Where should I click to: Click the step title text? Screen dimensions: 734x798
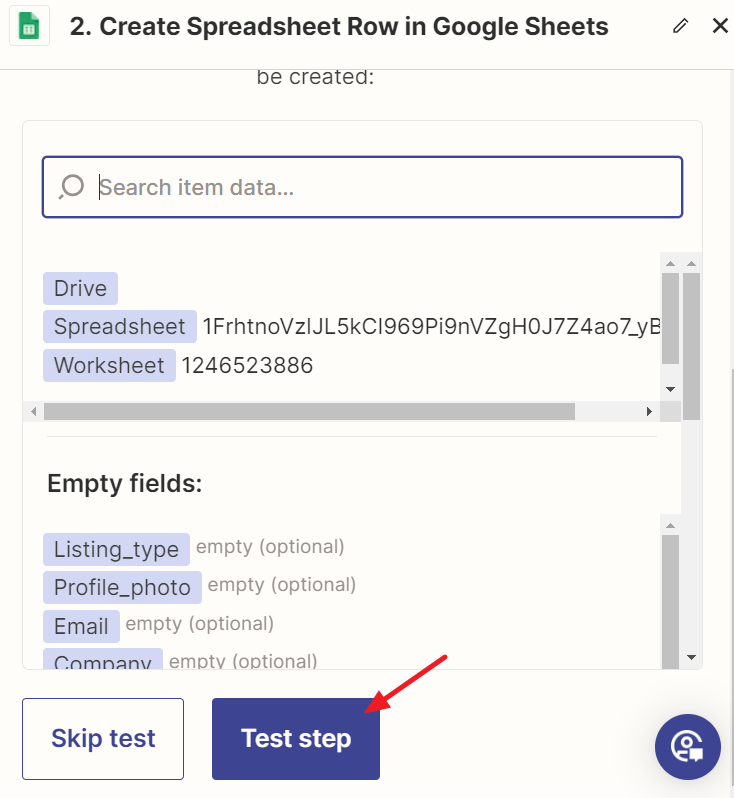(x=339, y=26)
